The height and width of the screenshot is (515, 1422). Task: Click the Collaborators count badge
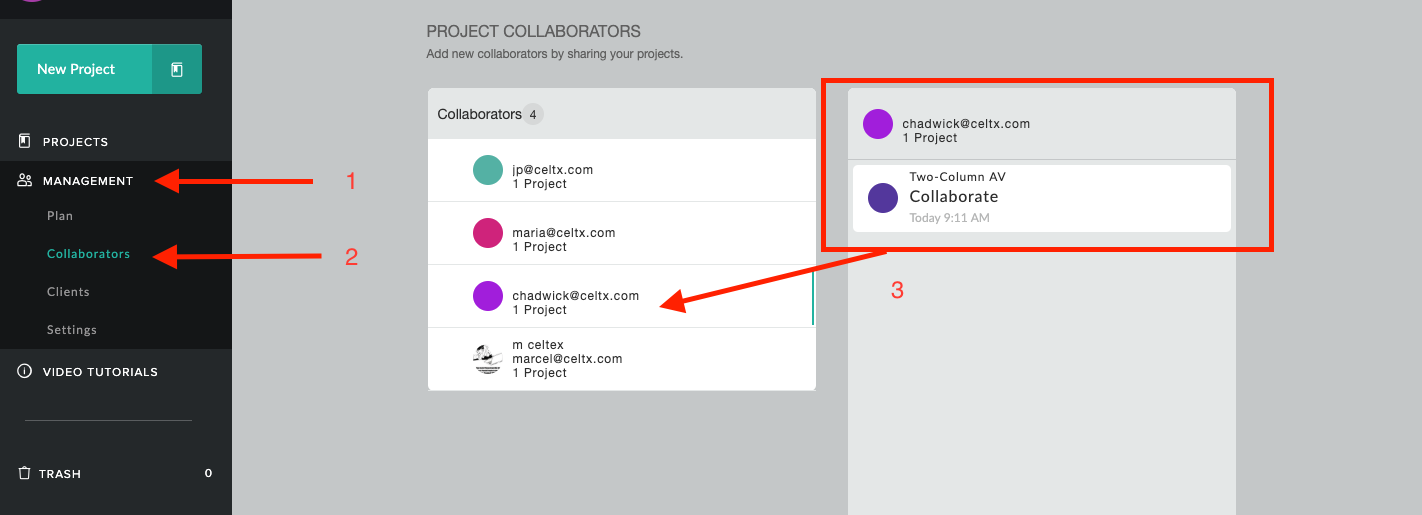coord(533,114)
